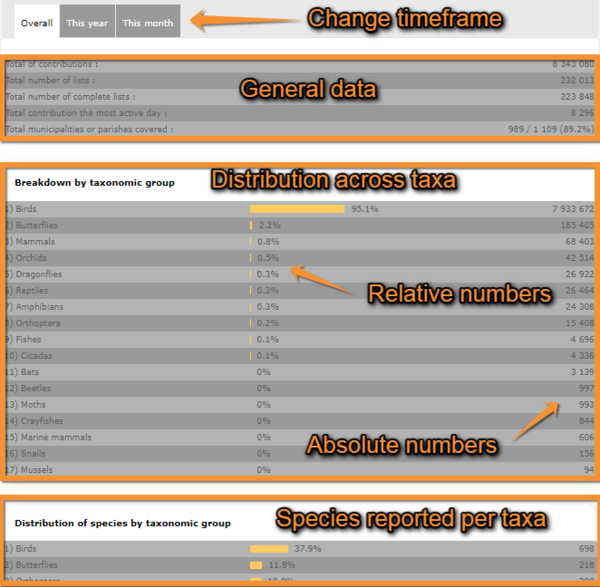Click the Moths absolute count 993
The height and width of the screenshot is (587, 600).
(583, 404)
